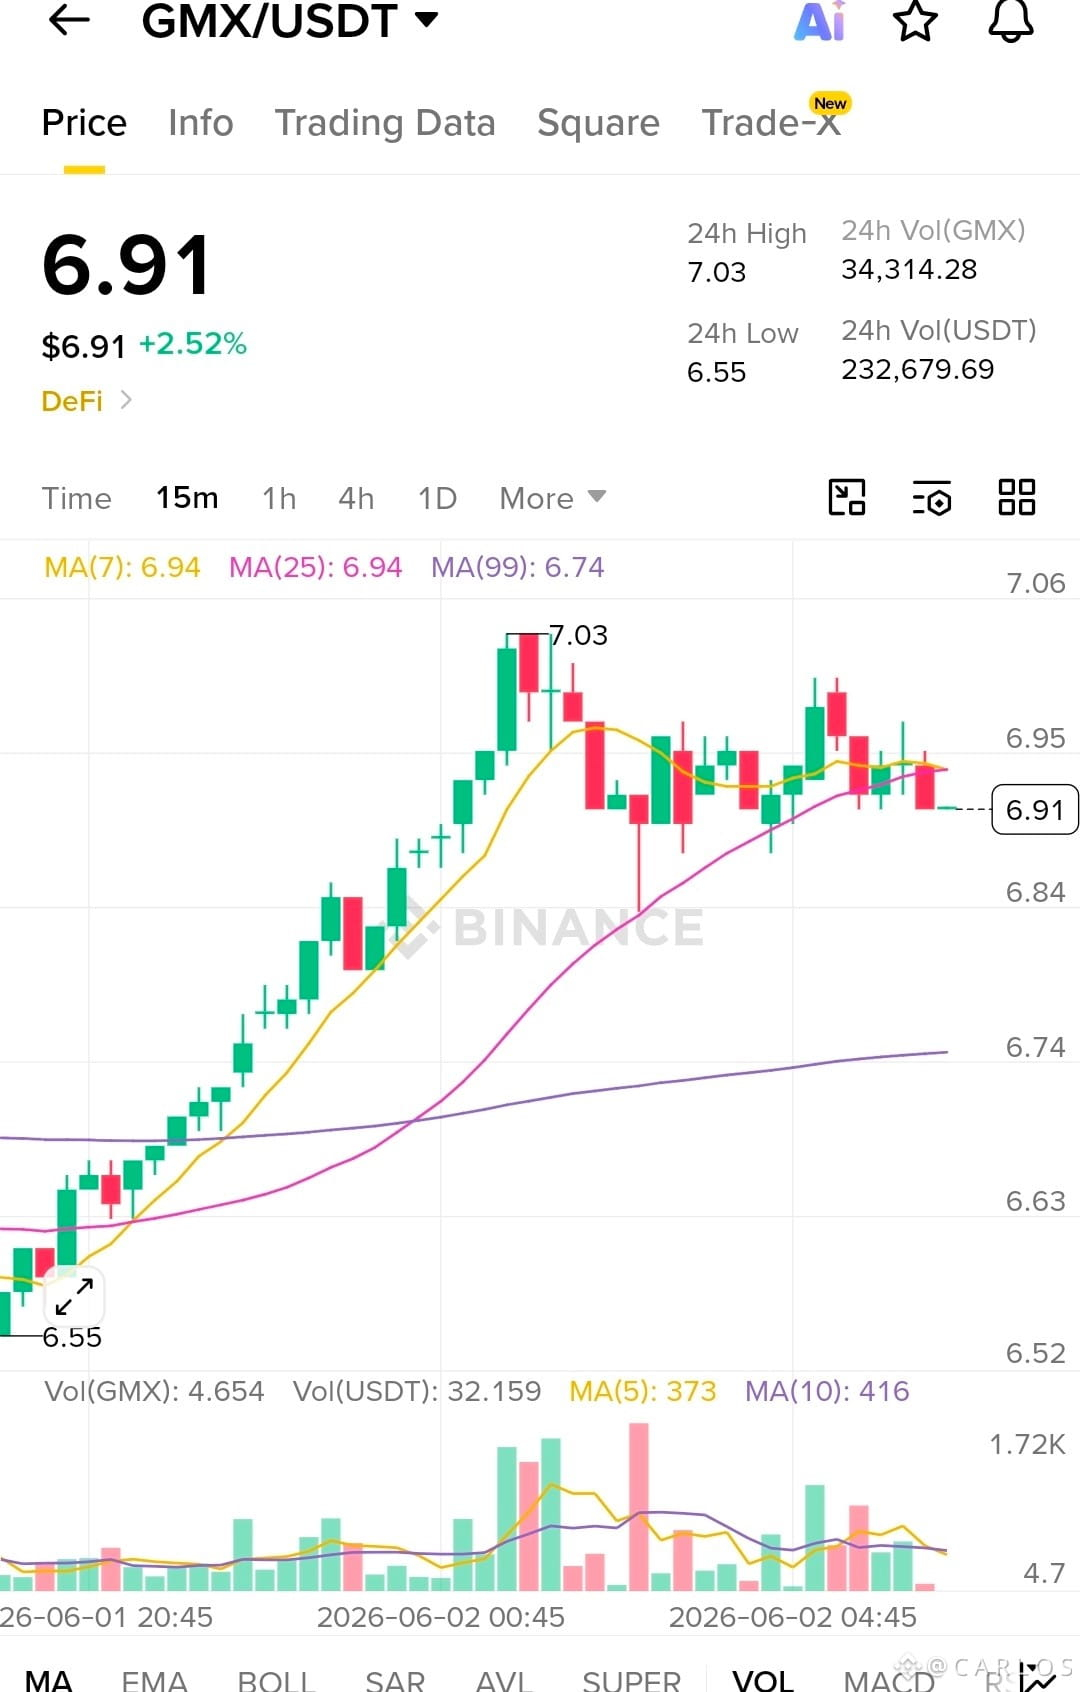1080x1692 pixels.
Task: Tap the MA(7): 6.94 legend
Action: click(x=122, y=567)
